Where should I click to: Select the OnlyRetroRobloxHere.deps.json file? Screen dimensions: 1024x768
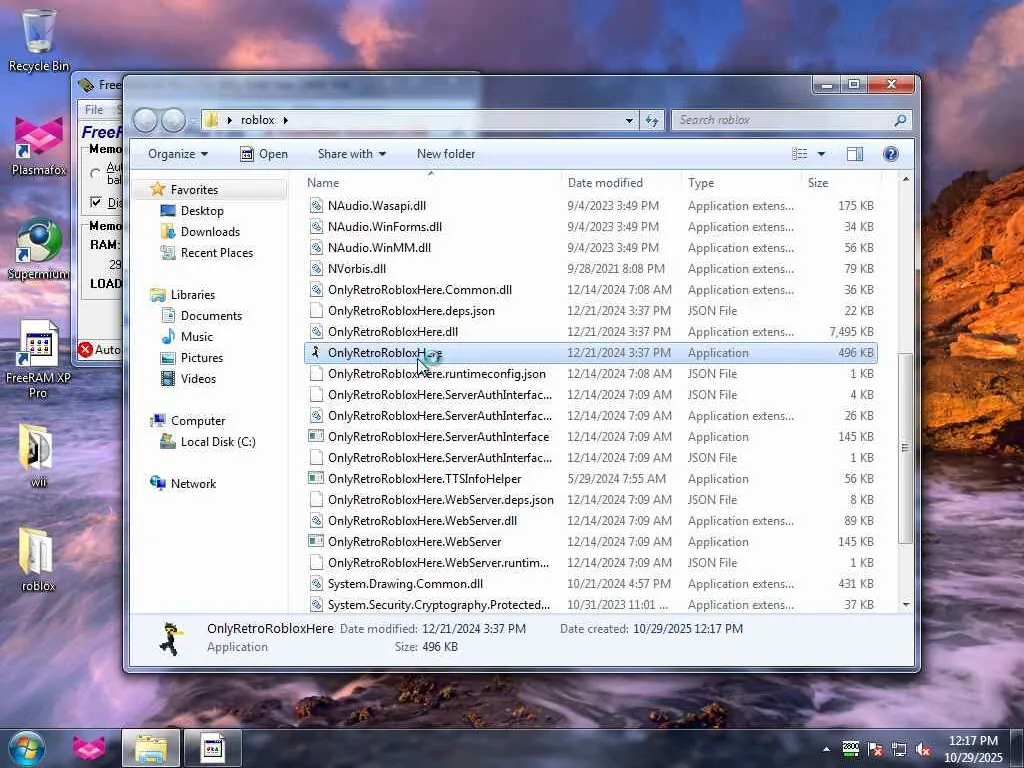[x=590, y=311]
